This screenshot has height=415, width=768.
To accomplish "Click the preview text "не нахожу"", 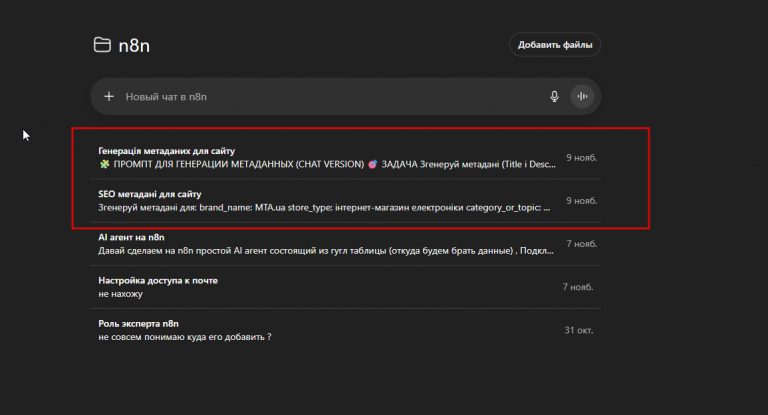I will point(121,295).
